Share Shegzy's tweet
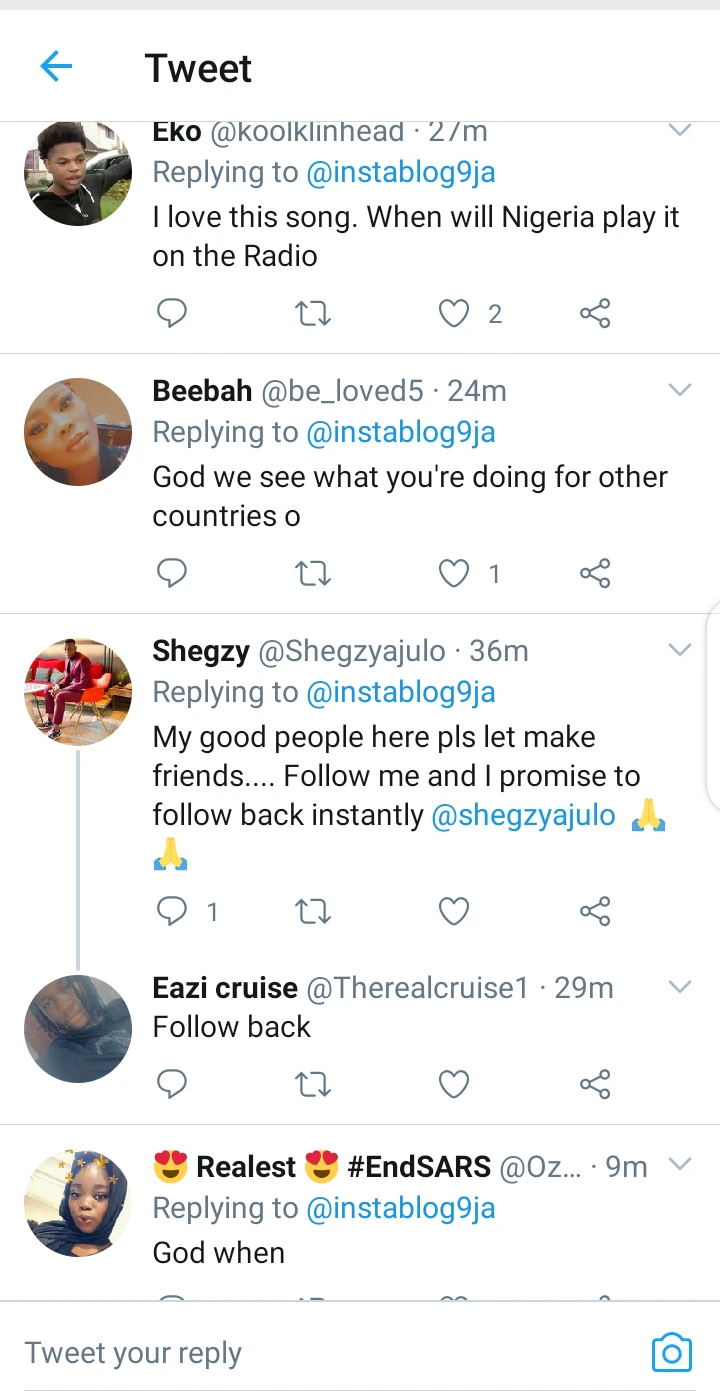The image size is (720, 1391). (x=595, y=911)
